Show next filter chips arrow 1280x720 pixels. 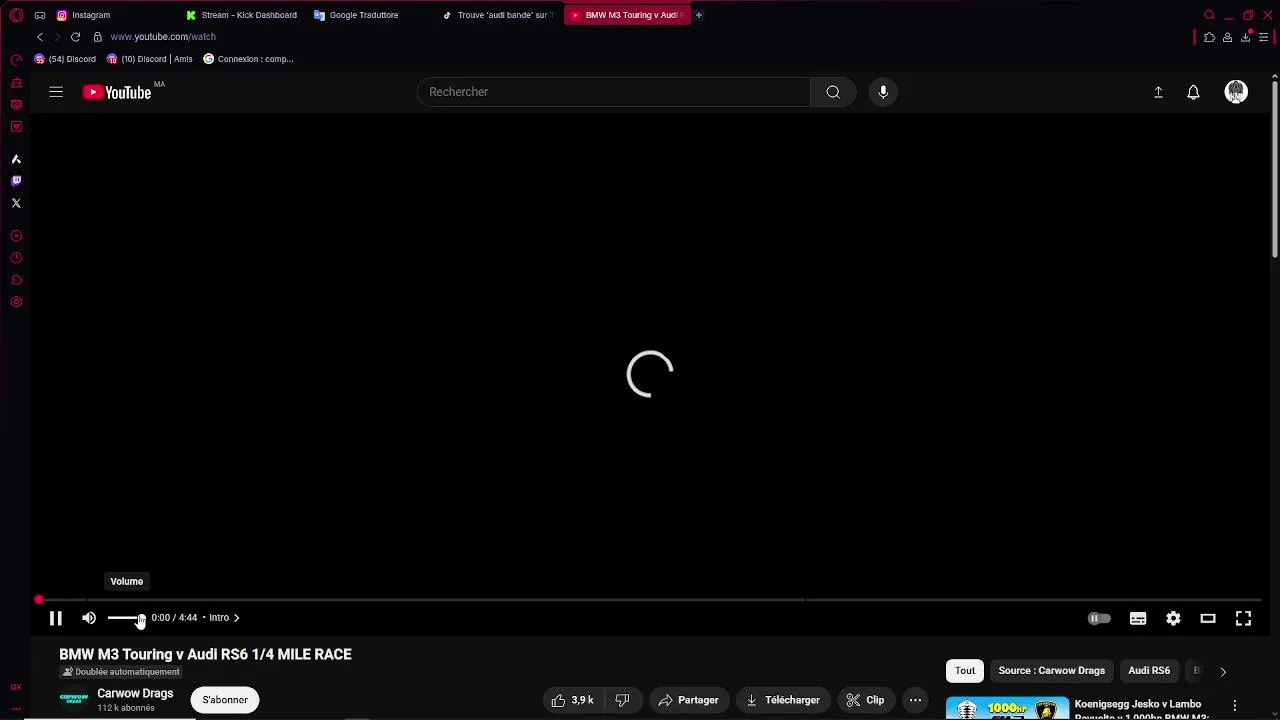pyautogui.click(x=1223, y=672)
